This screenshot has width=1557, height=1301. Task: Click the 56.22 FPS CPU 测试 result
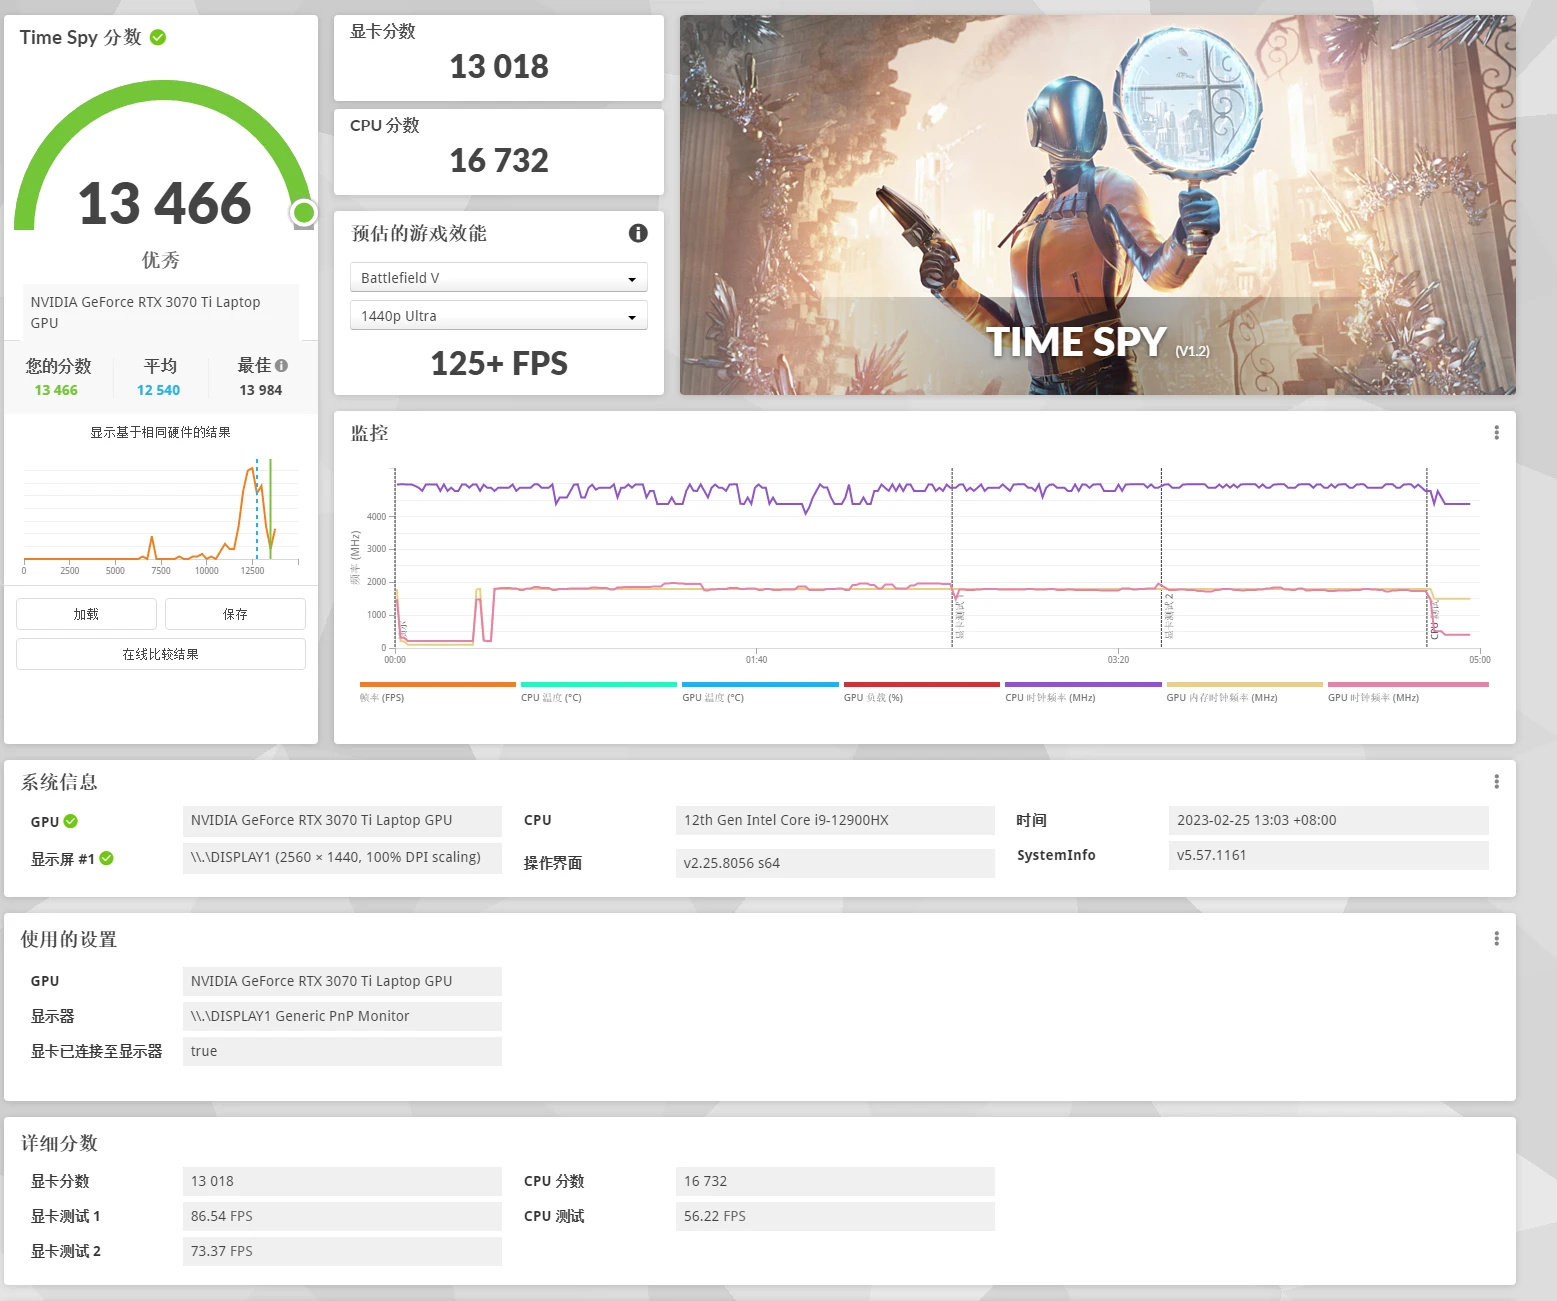tap(835, 1216)
